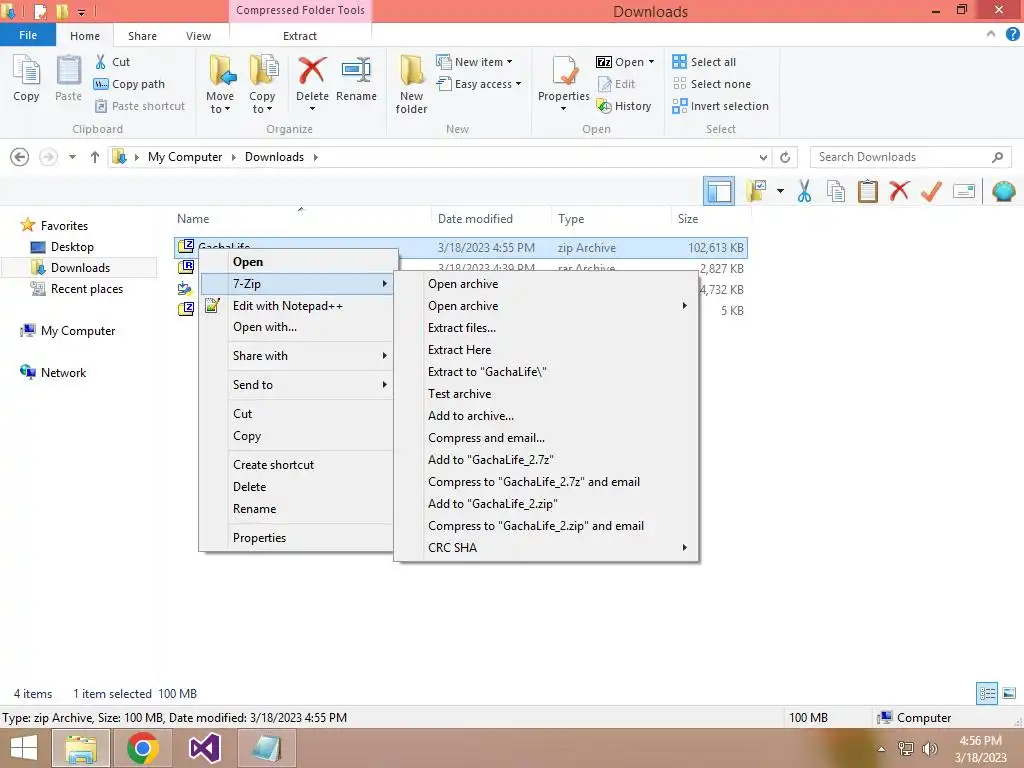1024x768 pixels.
Task: Click Paste shortcut in ribbon
Action: tap(140, 106)
